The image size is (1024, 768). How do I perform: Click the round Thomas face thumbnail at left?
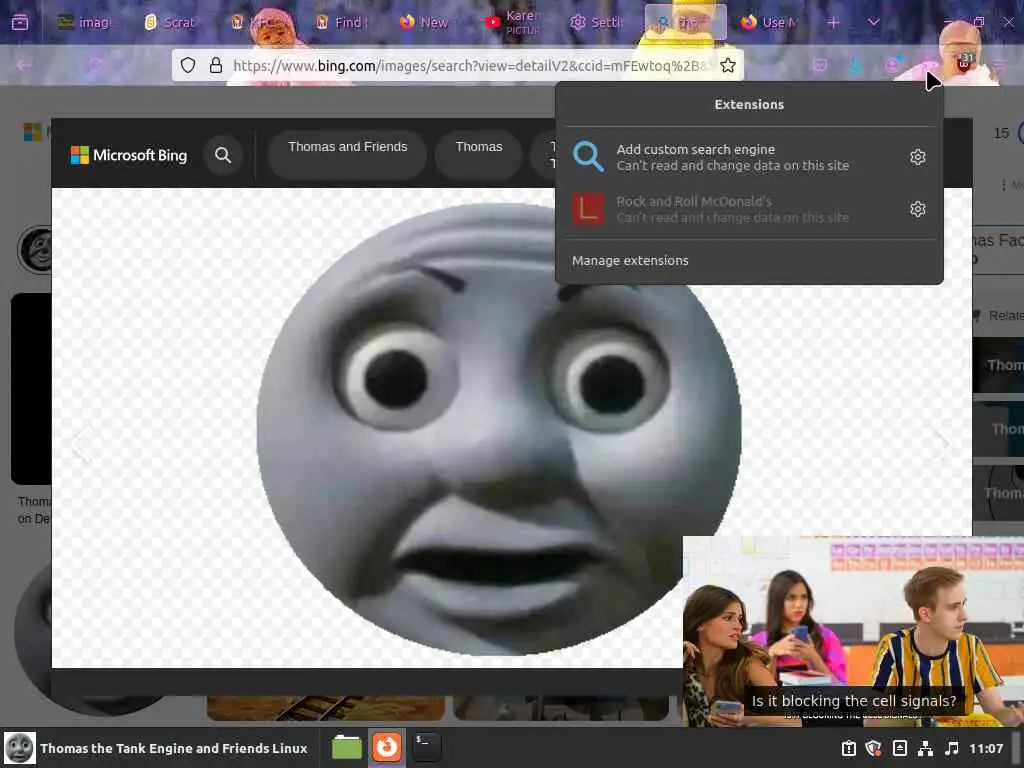36,249
